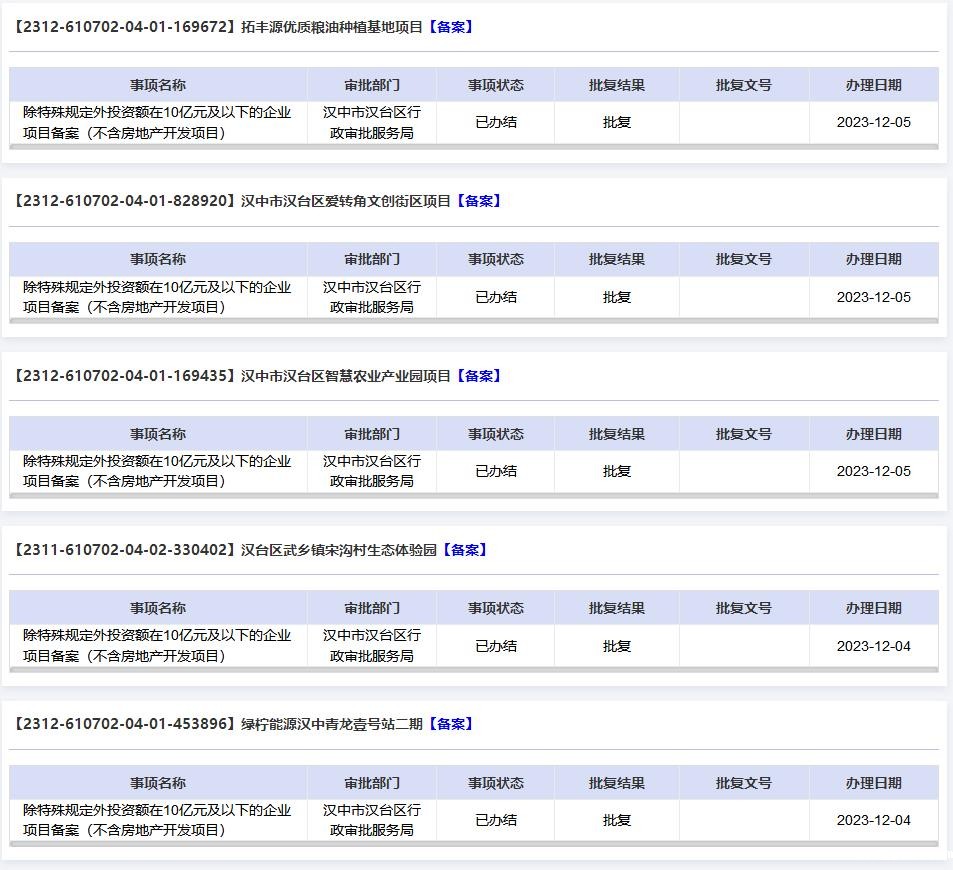Screen dimensions: 953x870
Task: Select 事项名称 description cell in the 宋沟村 table
Action: point(158,646)
